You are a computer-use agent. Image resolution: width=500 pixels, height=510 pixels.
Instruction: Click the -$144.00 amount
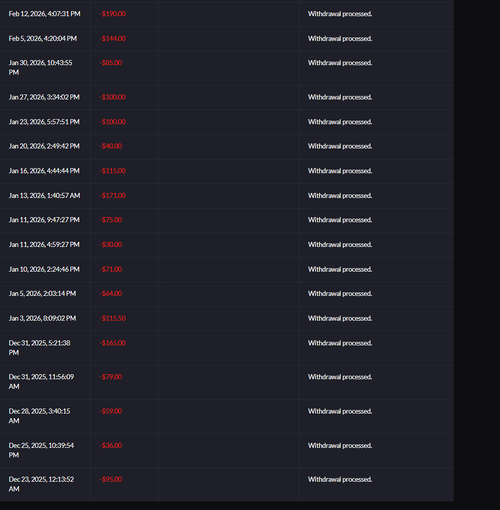pos(113,38)
